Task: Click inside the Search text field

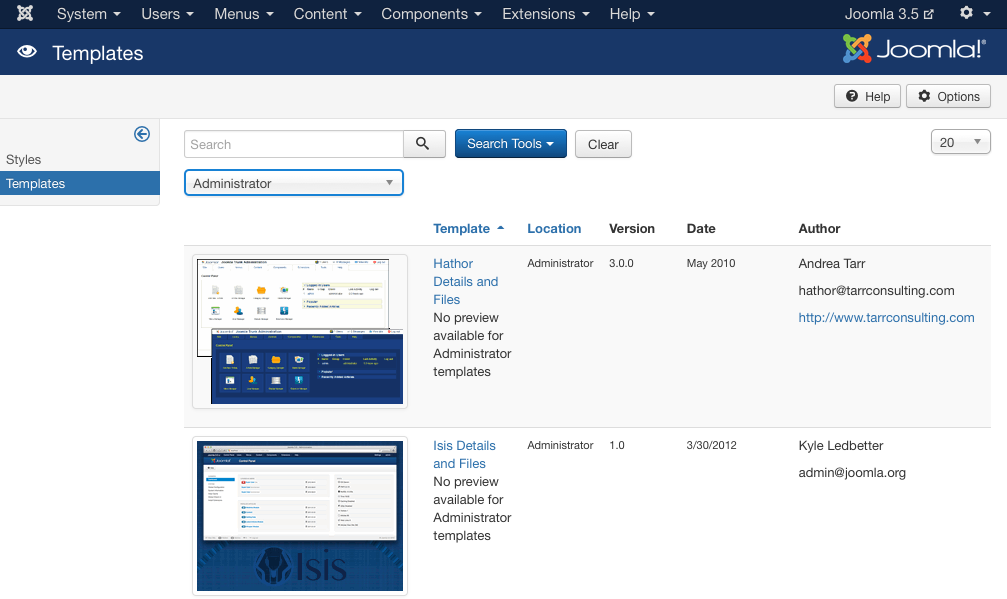Action: (x=293, y=144)
